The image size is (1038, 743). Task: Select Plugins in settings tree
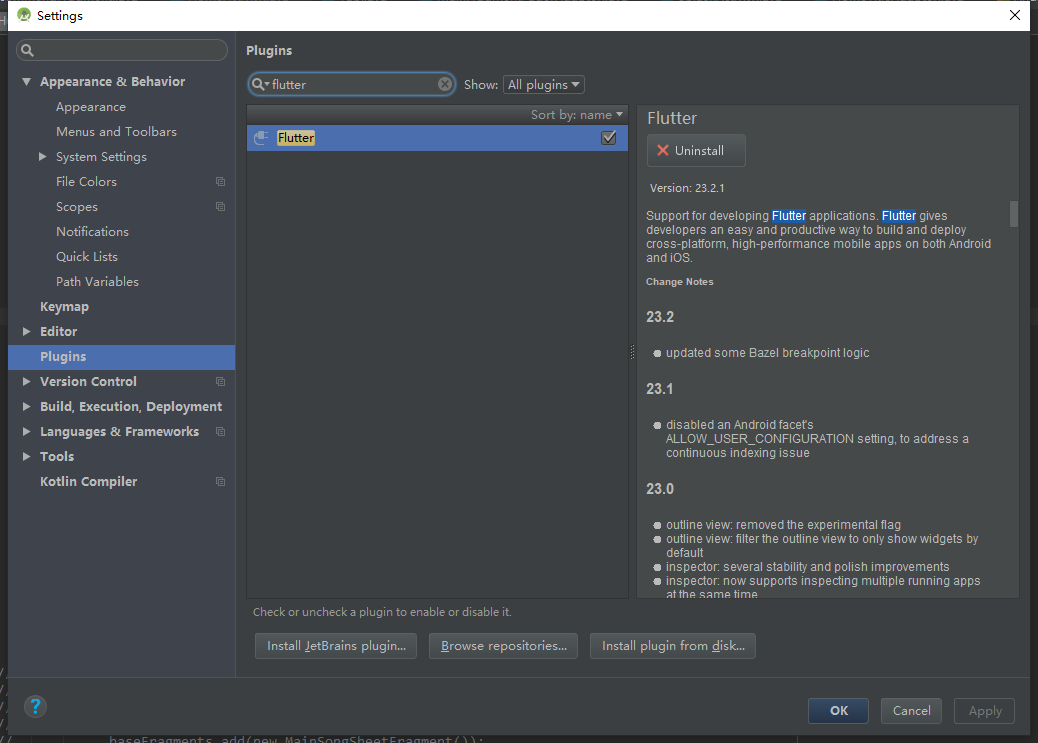(x=122, y=356)
